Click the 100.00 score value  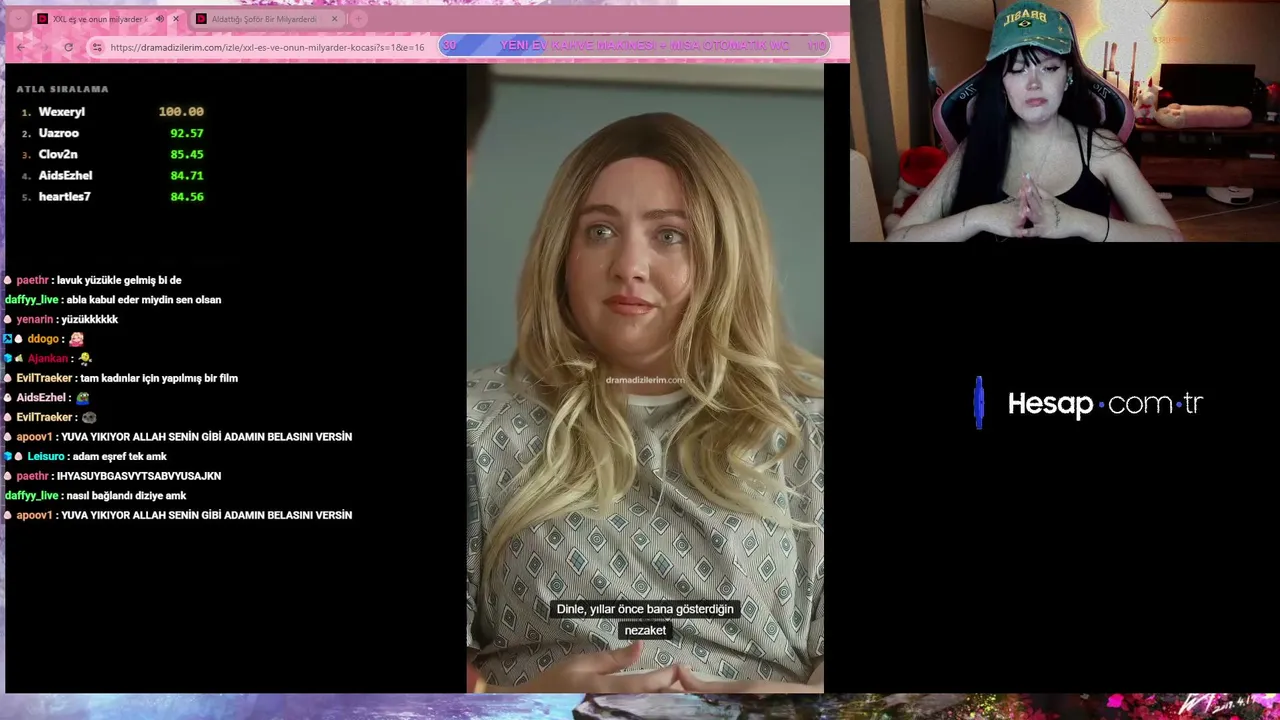[181, 112]
